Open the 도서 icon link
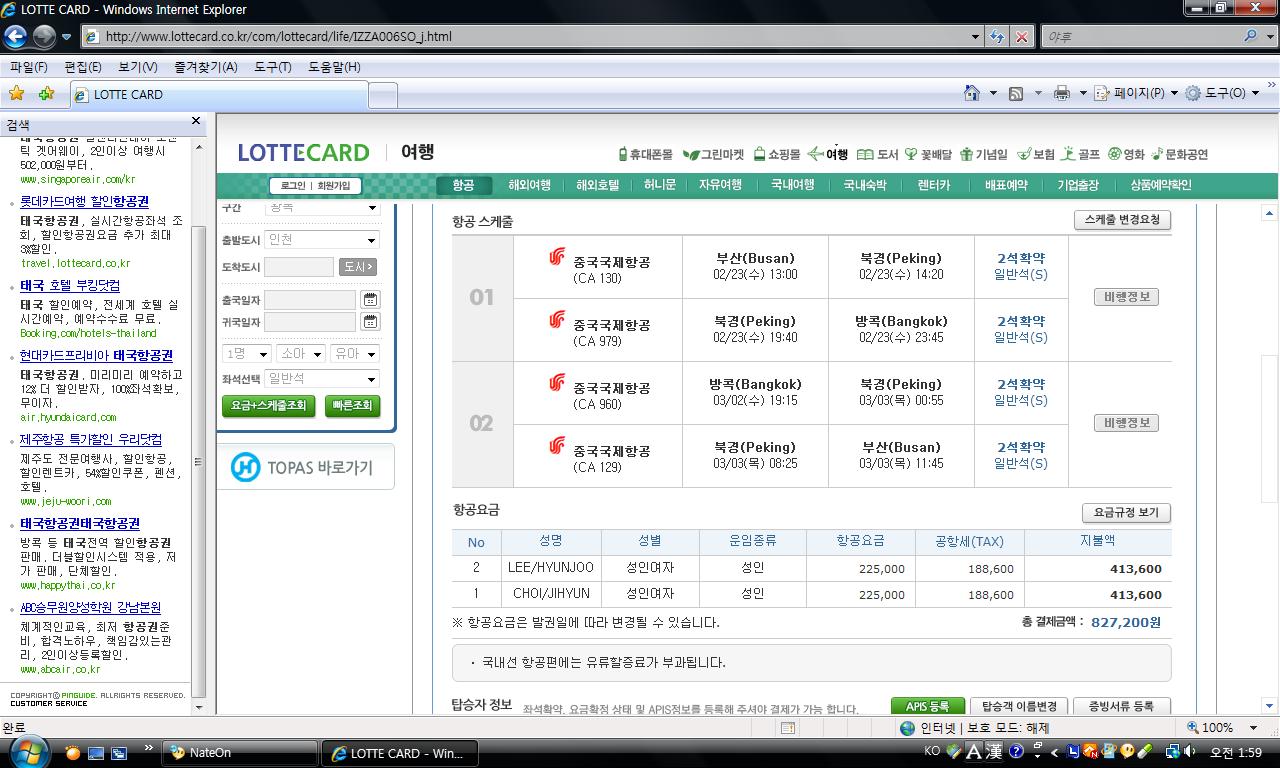This screenshot has width=1280, height=768. tap(877, 154)
